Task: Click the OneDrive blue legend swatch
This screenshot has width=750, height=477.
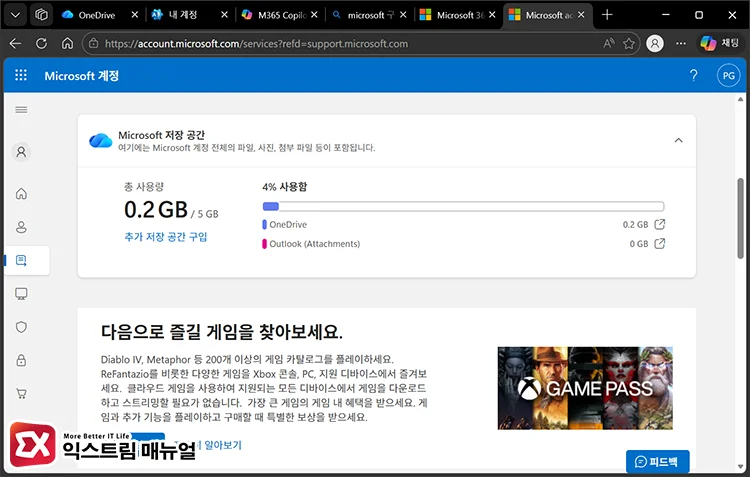Action: click(265, 224)
